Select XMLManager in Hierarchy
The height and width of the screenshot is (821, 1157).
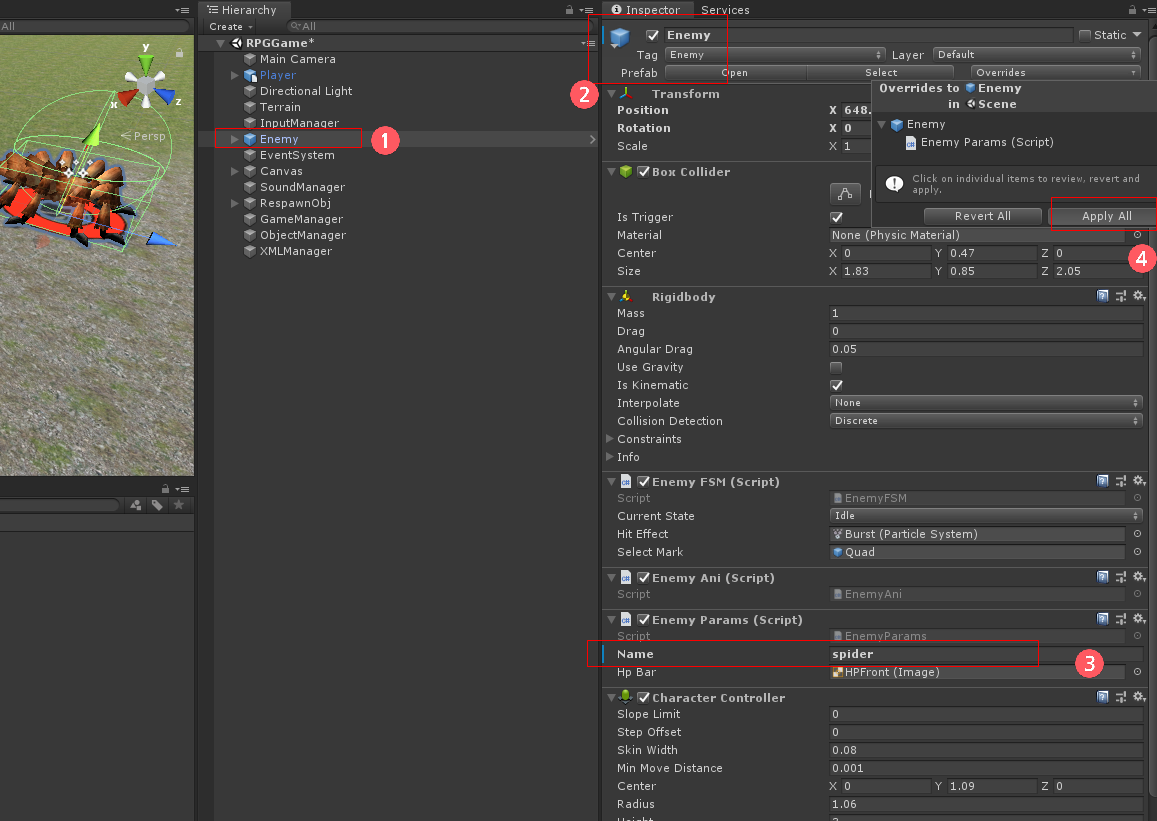click(x=295, y=251)
